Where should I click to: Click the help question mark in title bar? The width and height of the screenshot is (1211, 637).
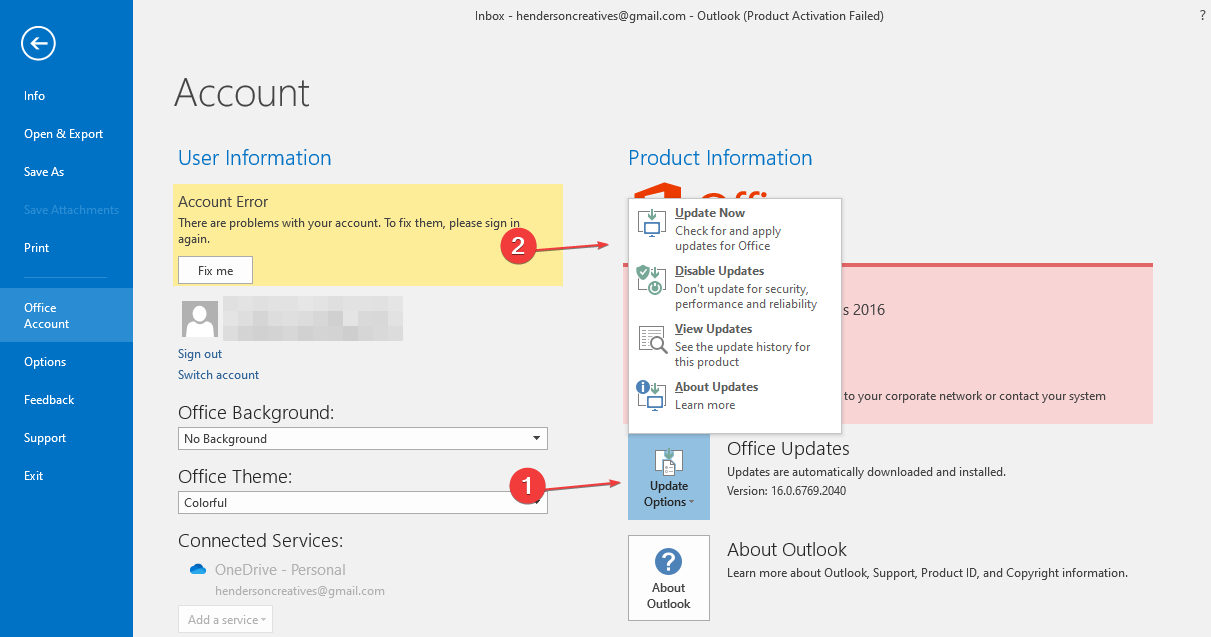[x=1202, y=16]
